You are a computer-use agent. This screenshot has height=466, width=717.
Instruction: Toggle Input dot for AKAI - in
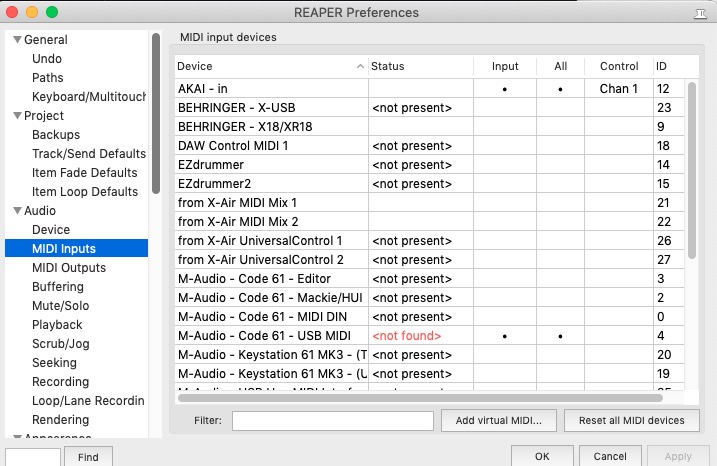pos(505,89)
